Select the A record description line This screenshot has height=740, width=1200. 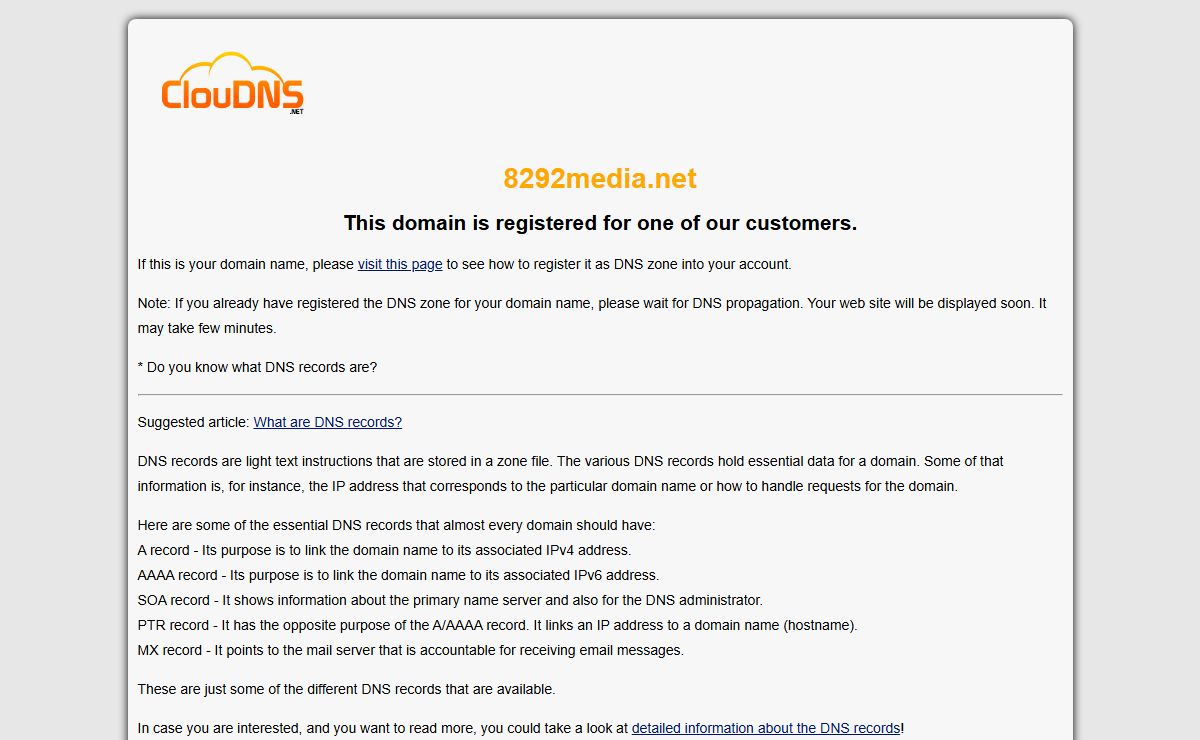coord(384,550)
